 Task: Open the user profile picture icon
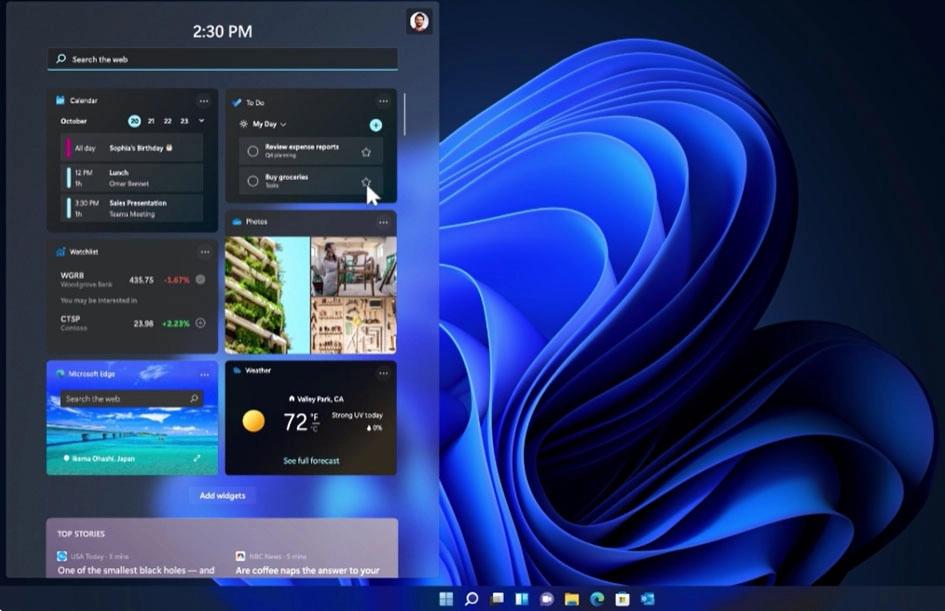(419, 22)
